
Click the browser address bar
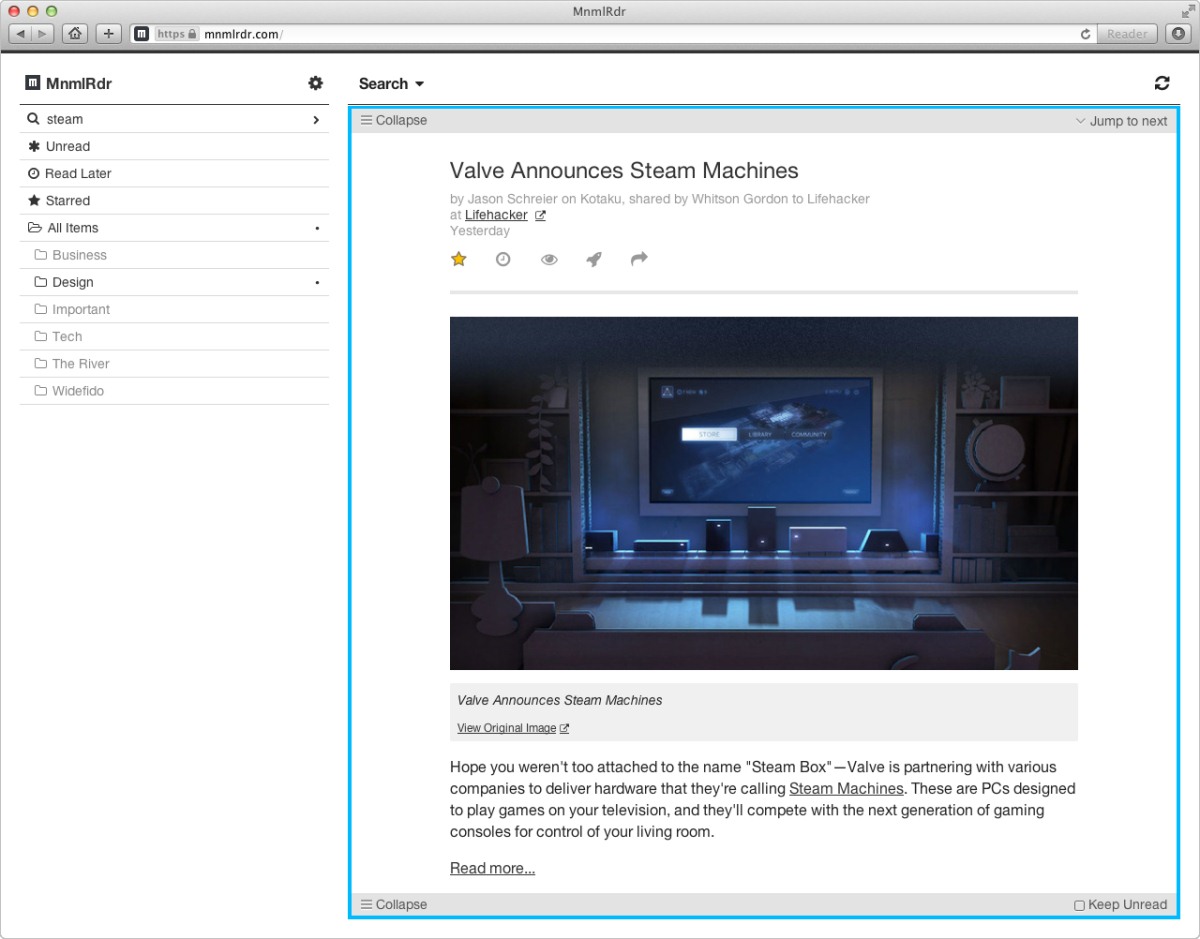[x=613, y=34]
